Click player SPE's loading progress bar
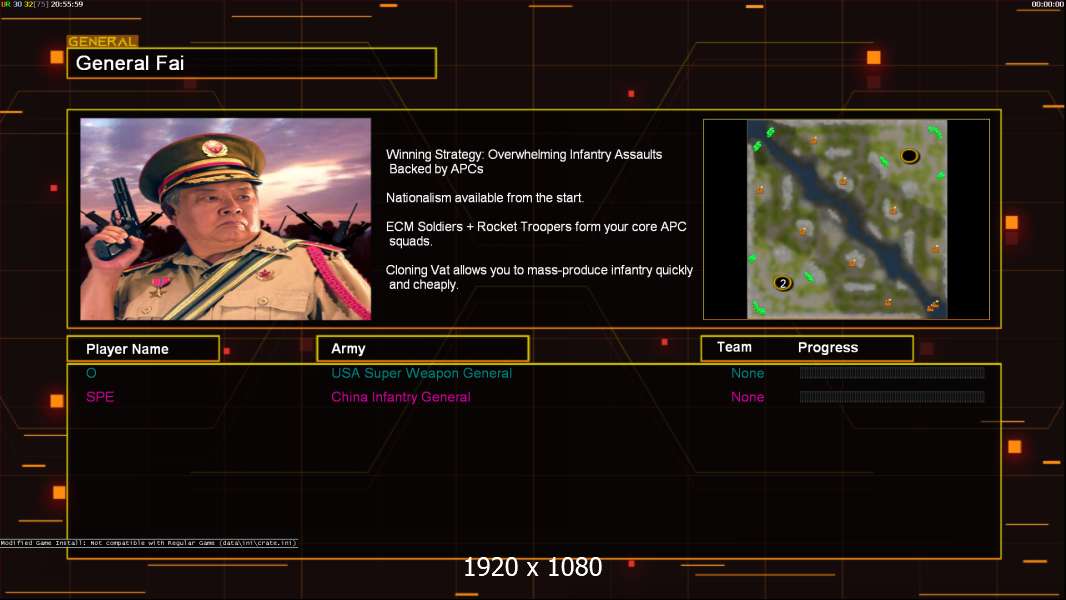Image resolution: width=1066 pixels, height=600 pixels. point(892,397)
